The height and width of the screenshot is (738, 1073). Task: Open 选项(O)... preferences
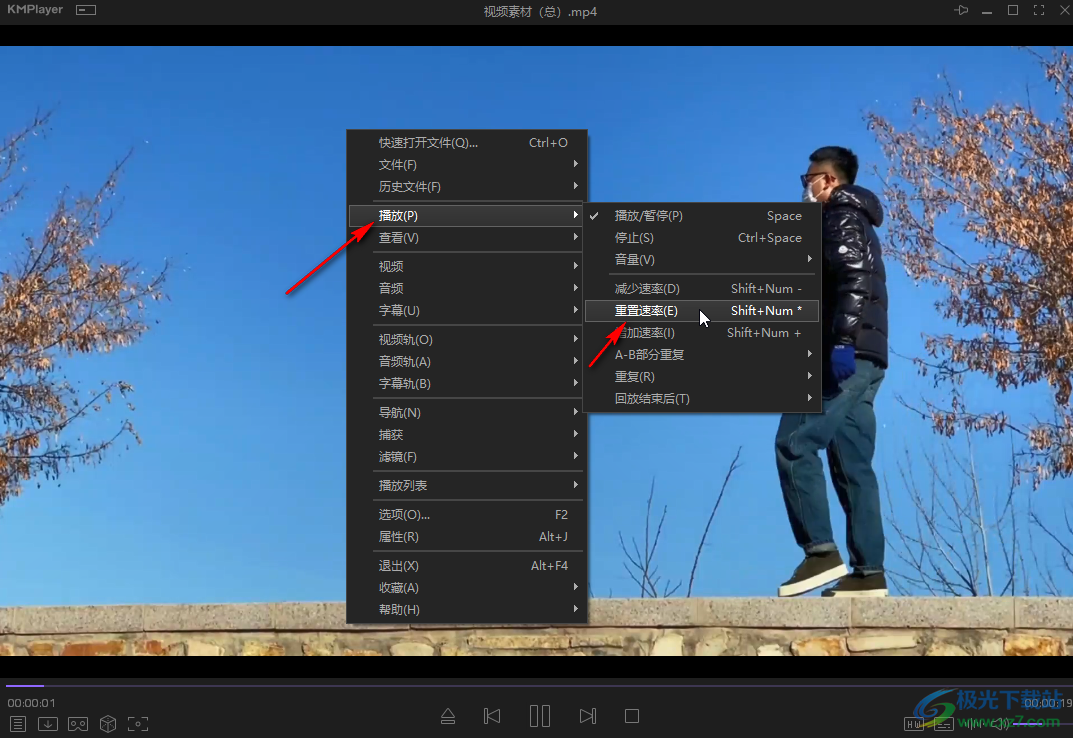(468, 515)
